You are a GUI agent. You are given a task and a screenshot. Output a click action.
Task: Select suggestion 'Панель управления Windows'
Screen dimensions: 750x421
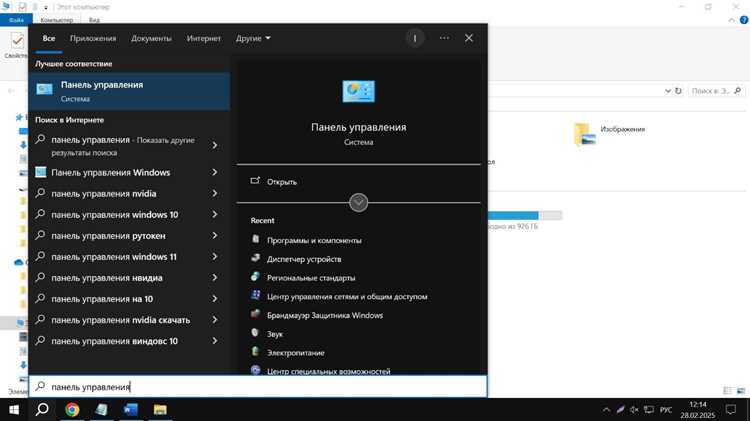[x=110, y=172]
